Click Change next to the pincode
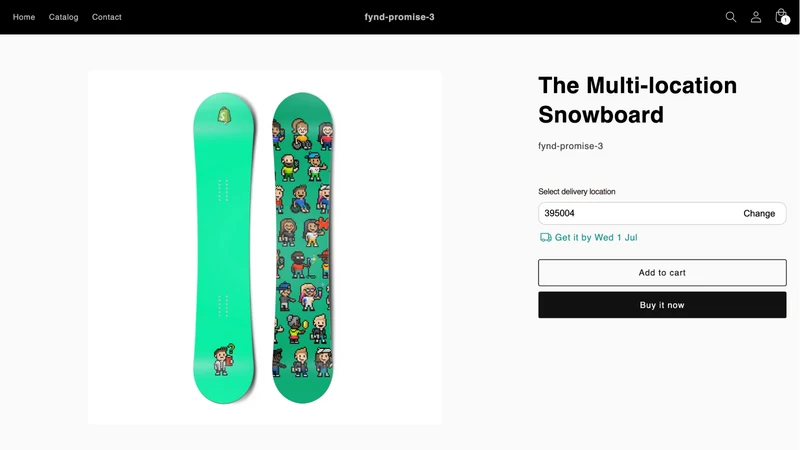This screenshot has width=800, height=450. point(759,213)
